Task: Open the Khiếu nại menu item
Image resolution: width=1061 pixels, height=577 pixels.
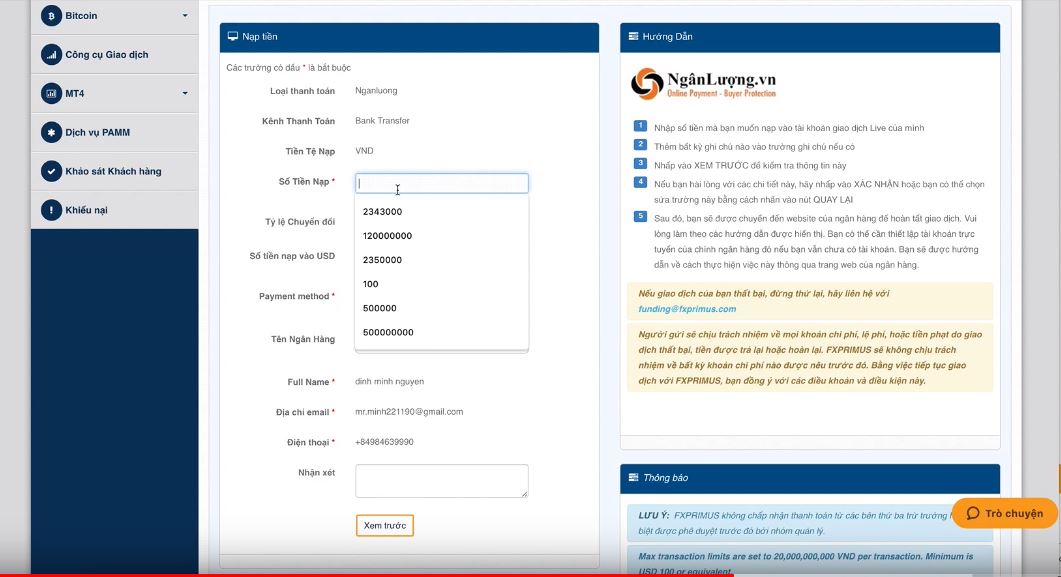Action: (114, 210)
